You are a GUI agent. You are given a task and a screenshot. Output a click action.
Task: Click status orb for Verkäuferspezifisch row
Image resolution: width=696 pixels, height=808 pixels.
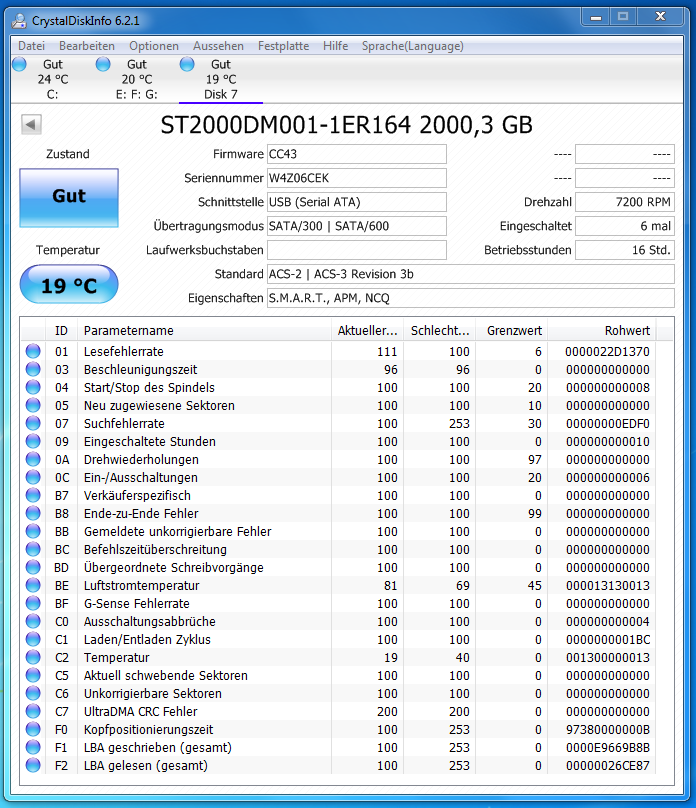pyautogui.click(x=33, y=495)
